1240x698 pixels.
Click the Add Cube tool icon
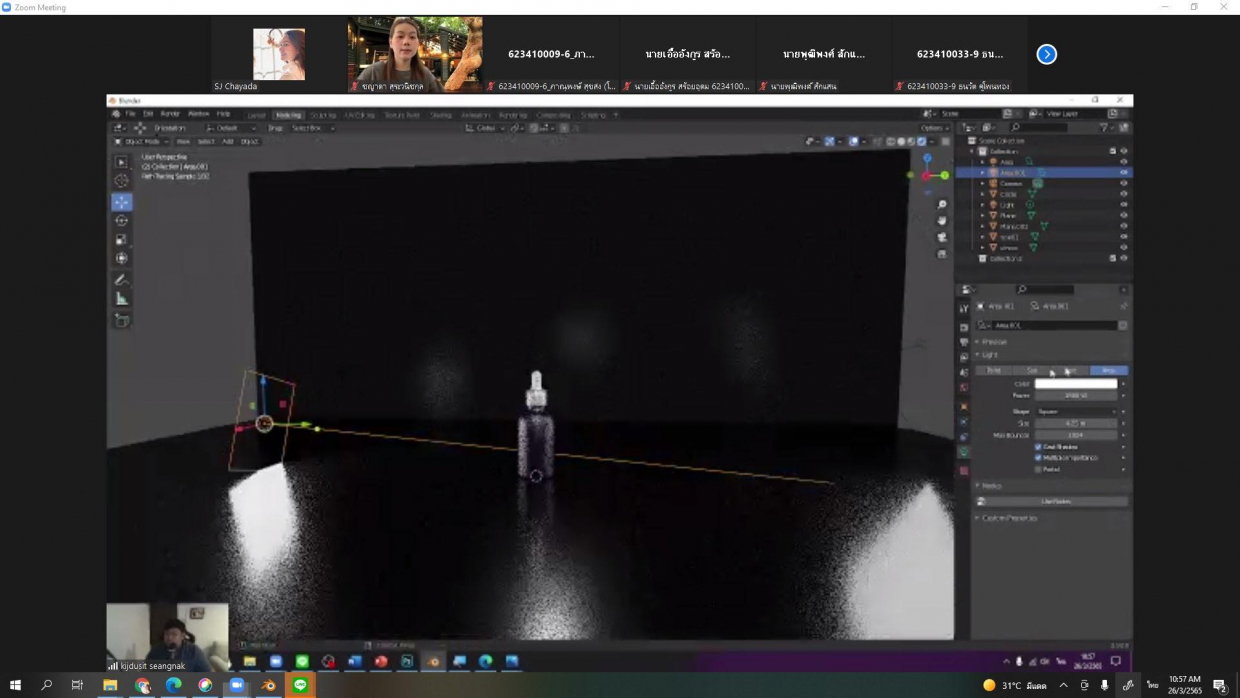coord(122,320)
